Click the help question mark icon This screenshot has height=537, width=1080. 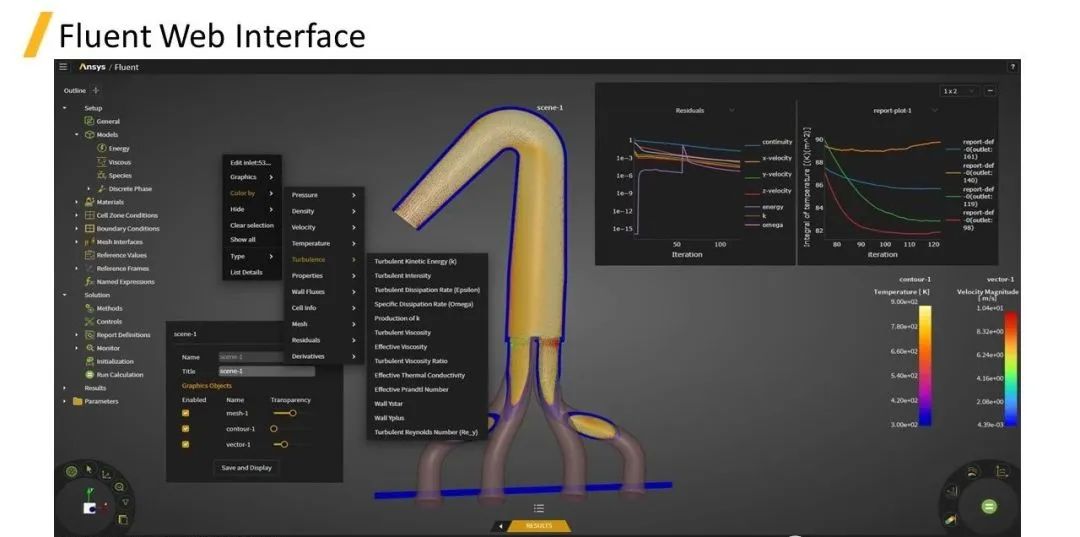(1012, 67)
